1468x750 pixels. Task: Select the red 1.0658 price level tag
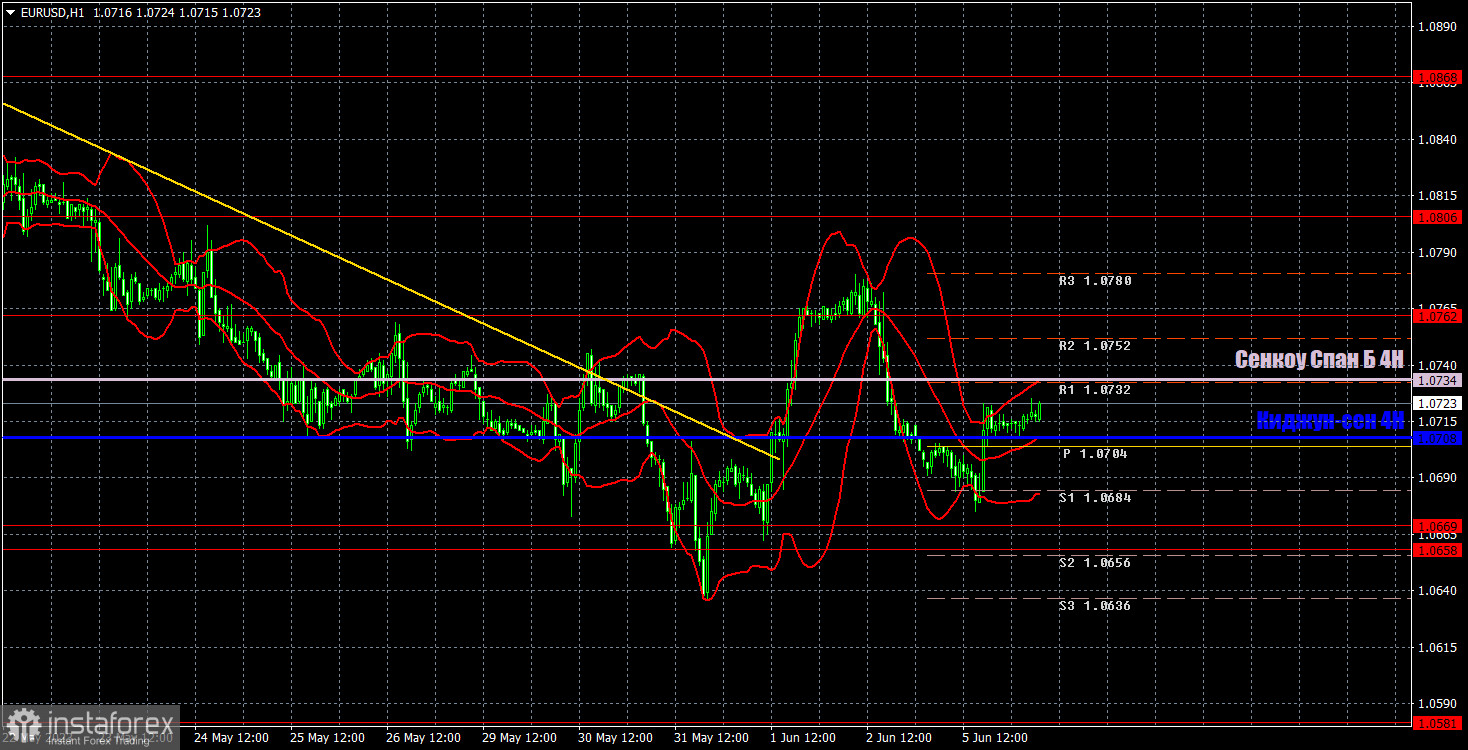click(1438, 550)
